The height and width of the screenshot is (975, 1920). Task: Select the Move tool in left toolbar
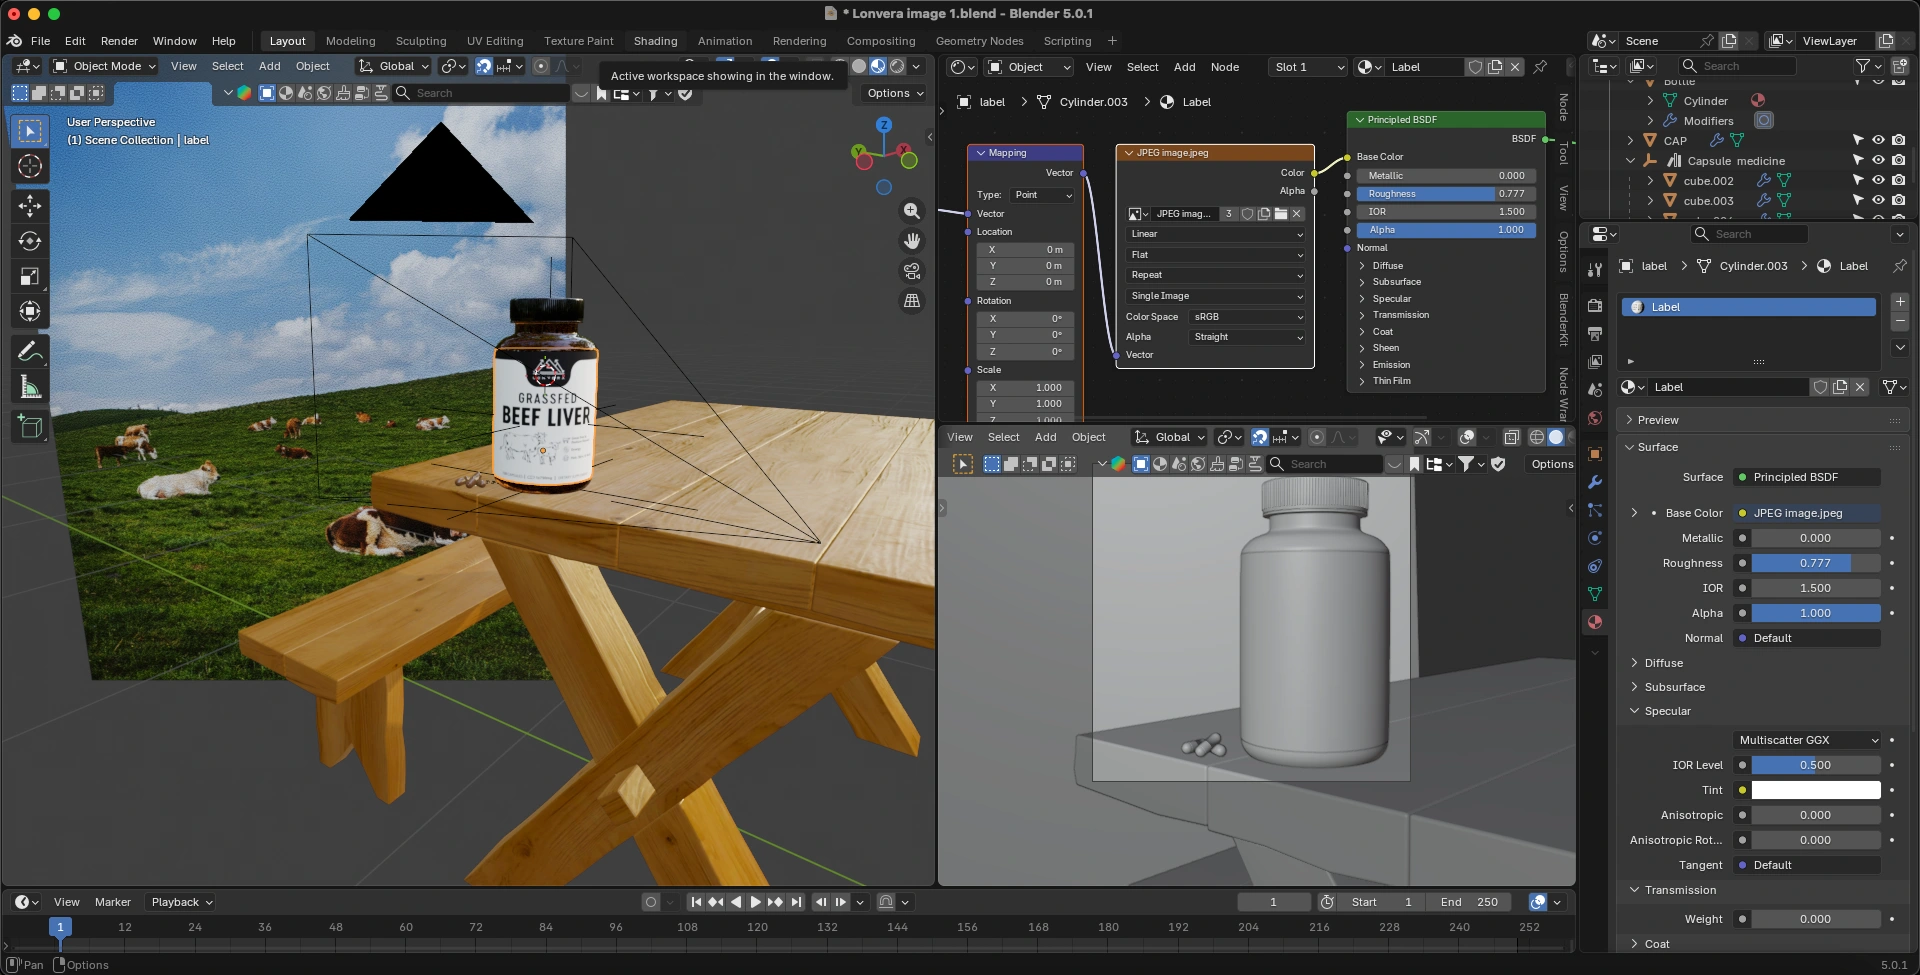(30, 206)
